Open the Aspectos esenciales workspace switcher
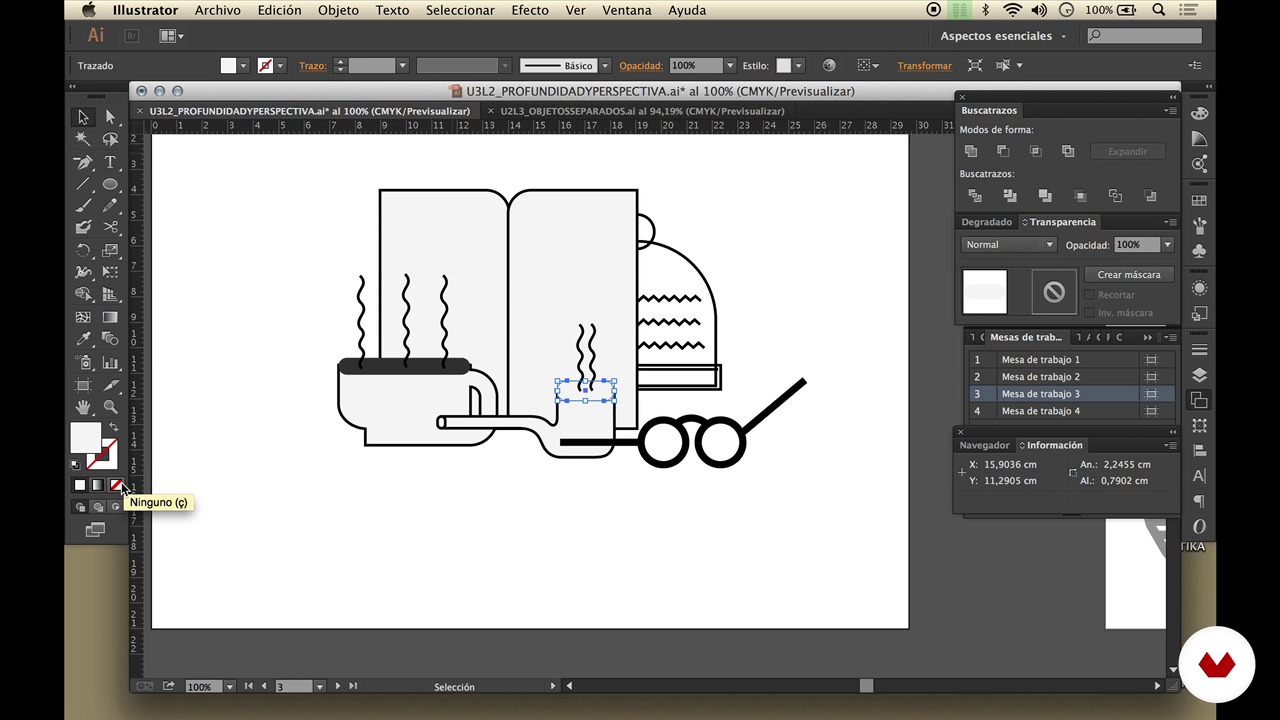The width and height of the screenshot is (1280, 720). 1003,36
